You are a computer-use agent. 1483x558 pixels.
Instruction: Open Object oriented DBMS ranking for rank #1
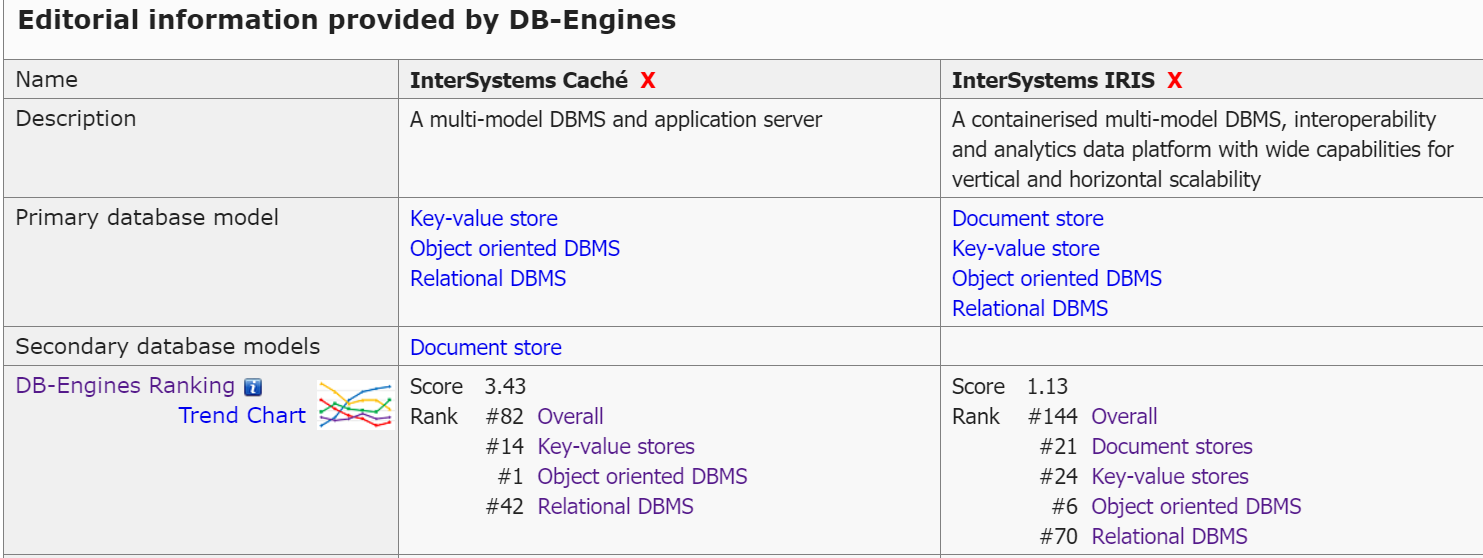(643, 477)
